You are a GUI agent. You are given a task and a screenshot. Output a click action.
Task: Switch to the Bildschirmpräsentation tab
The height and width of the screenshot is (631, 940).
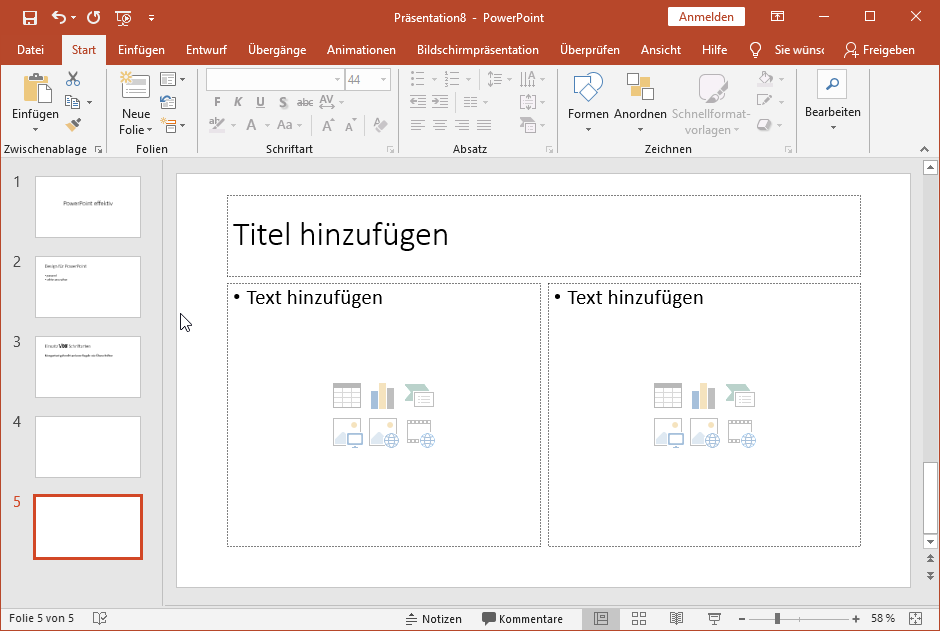click(x=478, y=50)
